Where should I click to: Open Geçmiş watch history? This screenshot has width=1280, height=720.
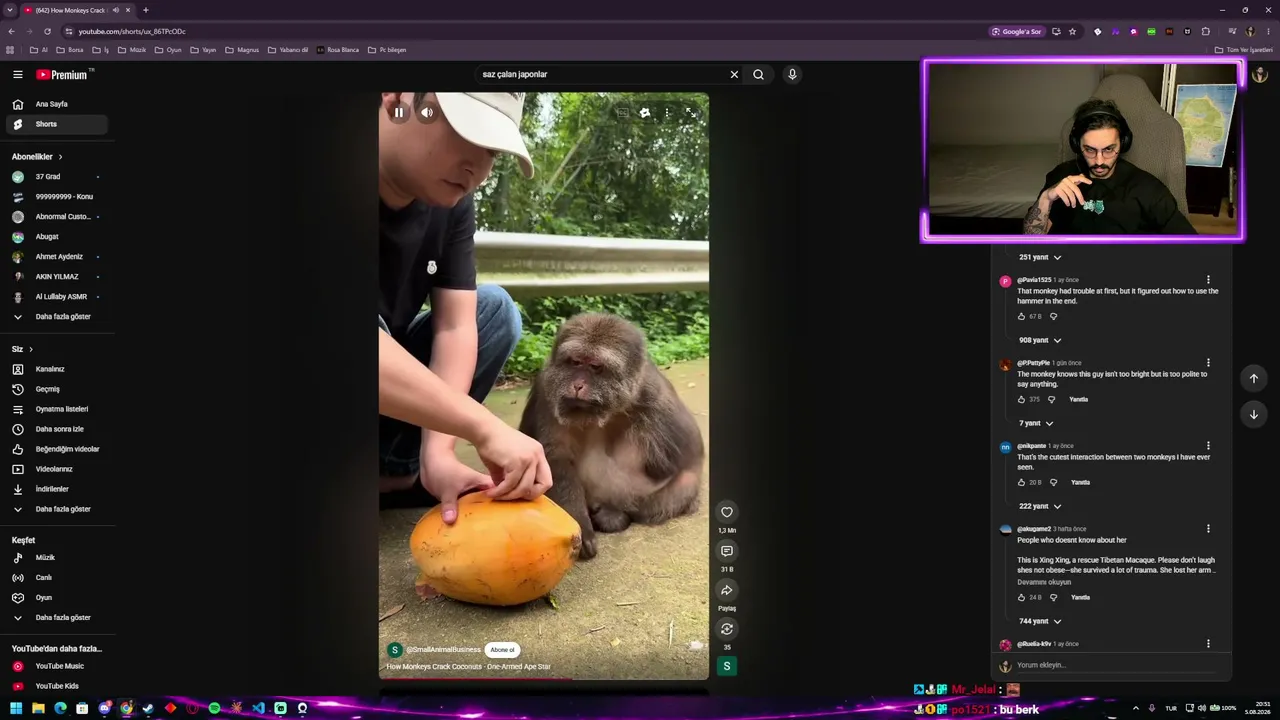coord(57,389)
